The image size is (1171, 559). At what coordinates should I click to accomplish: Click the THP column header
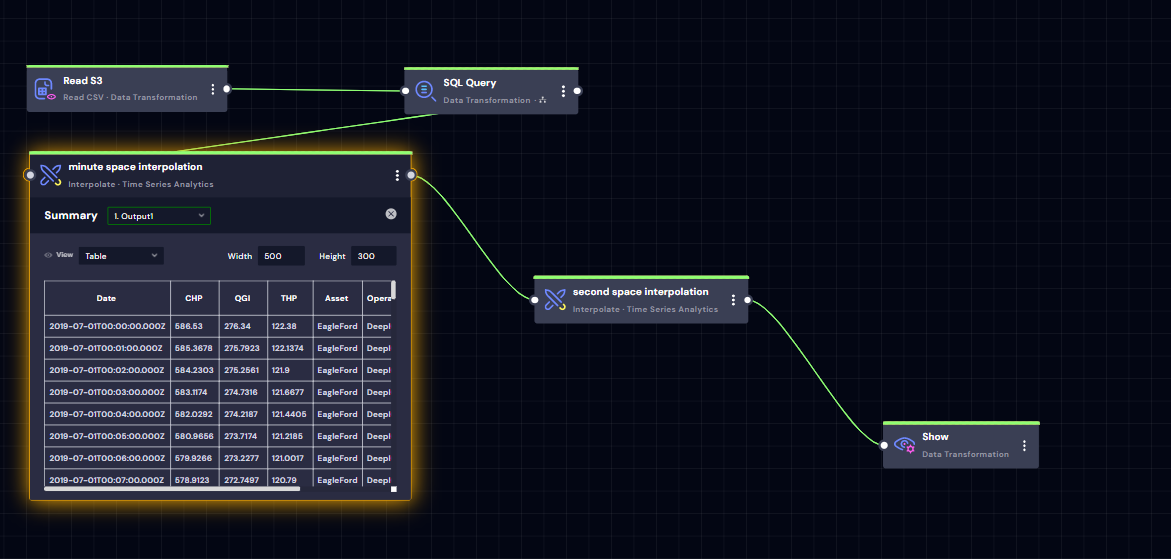coord(291,298)
